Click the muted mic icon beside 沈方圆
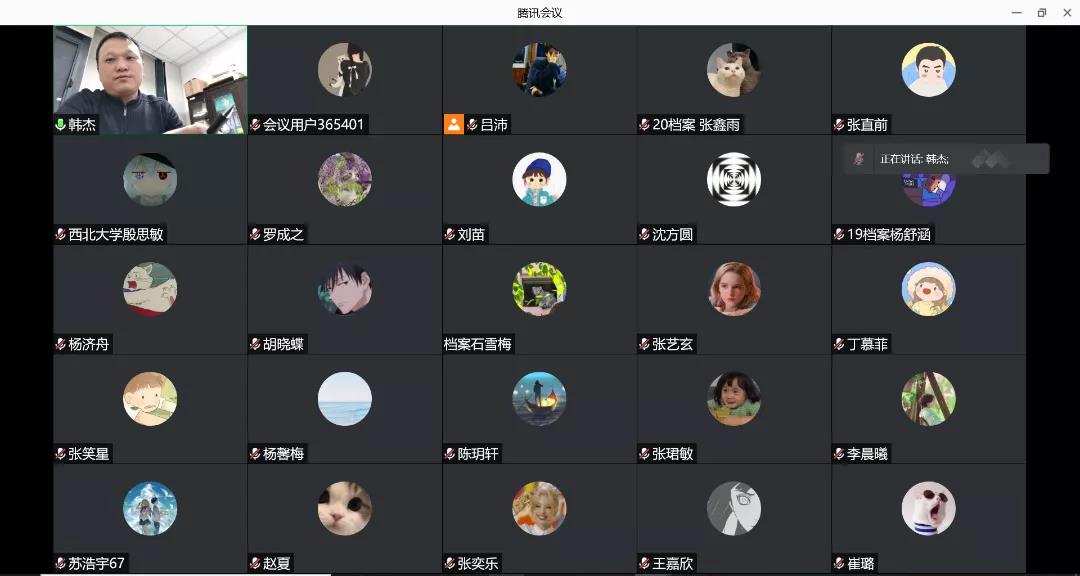This screenshot has width=1080, height=576. 645,234
